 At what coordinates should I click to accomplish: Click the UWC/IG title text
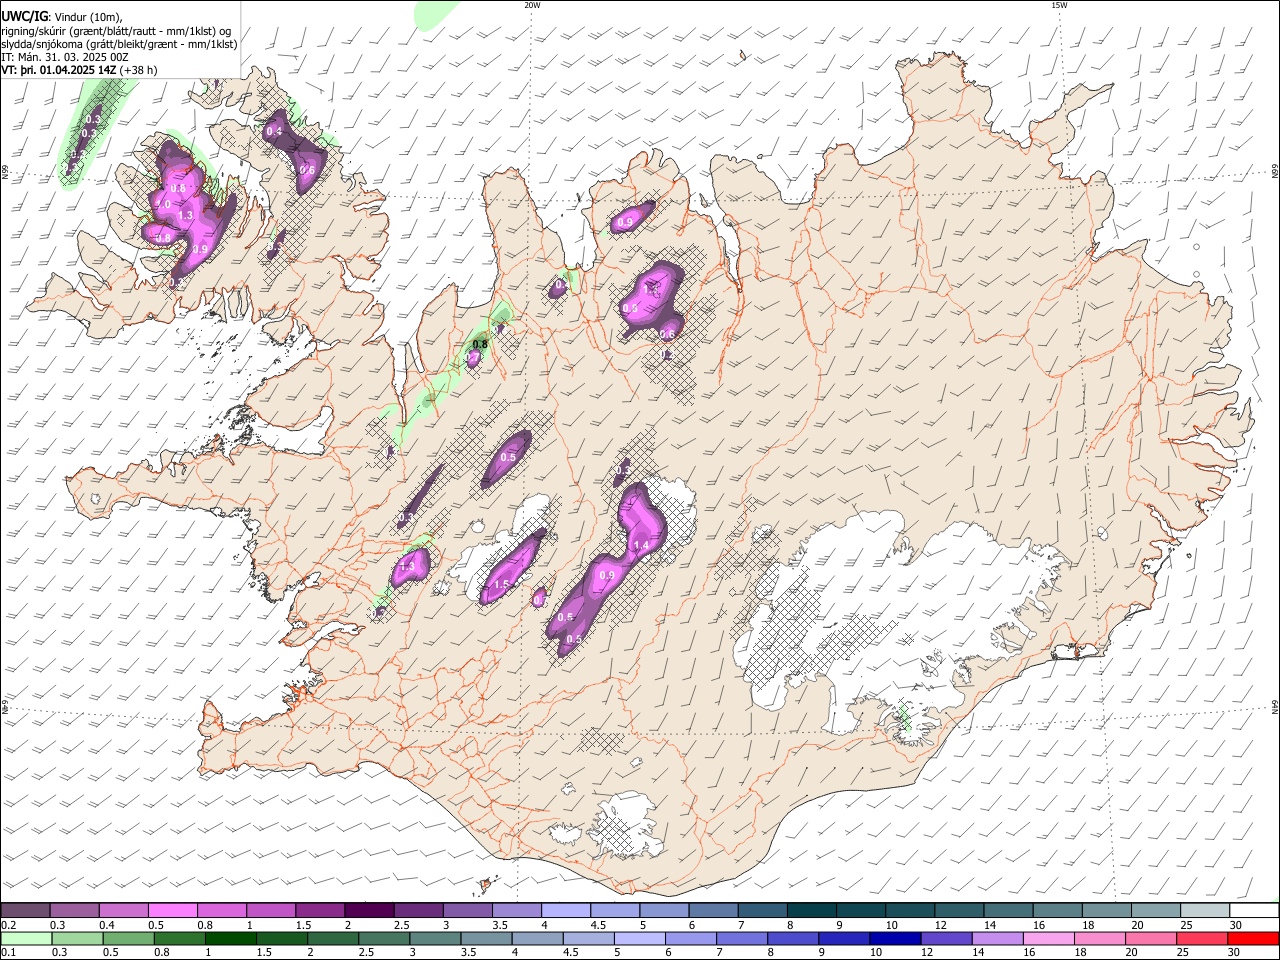pos(25,16)
